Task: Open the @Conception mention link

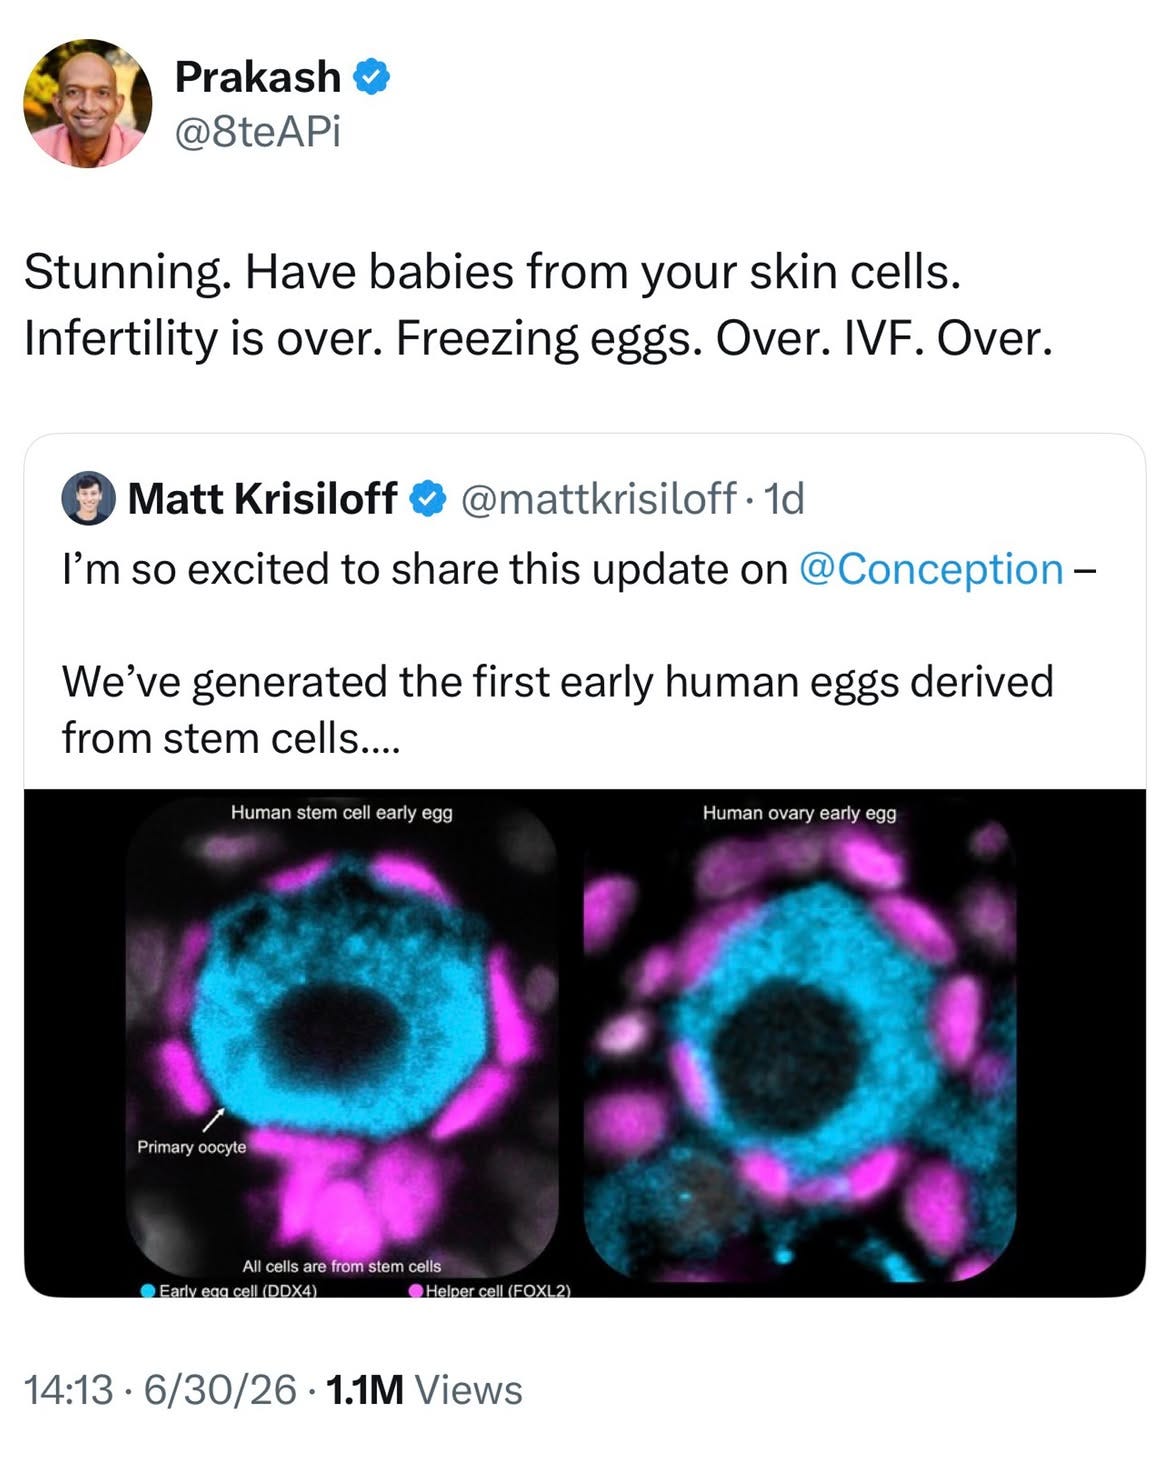Action: pos(931,569)
